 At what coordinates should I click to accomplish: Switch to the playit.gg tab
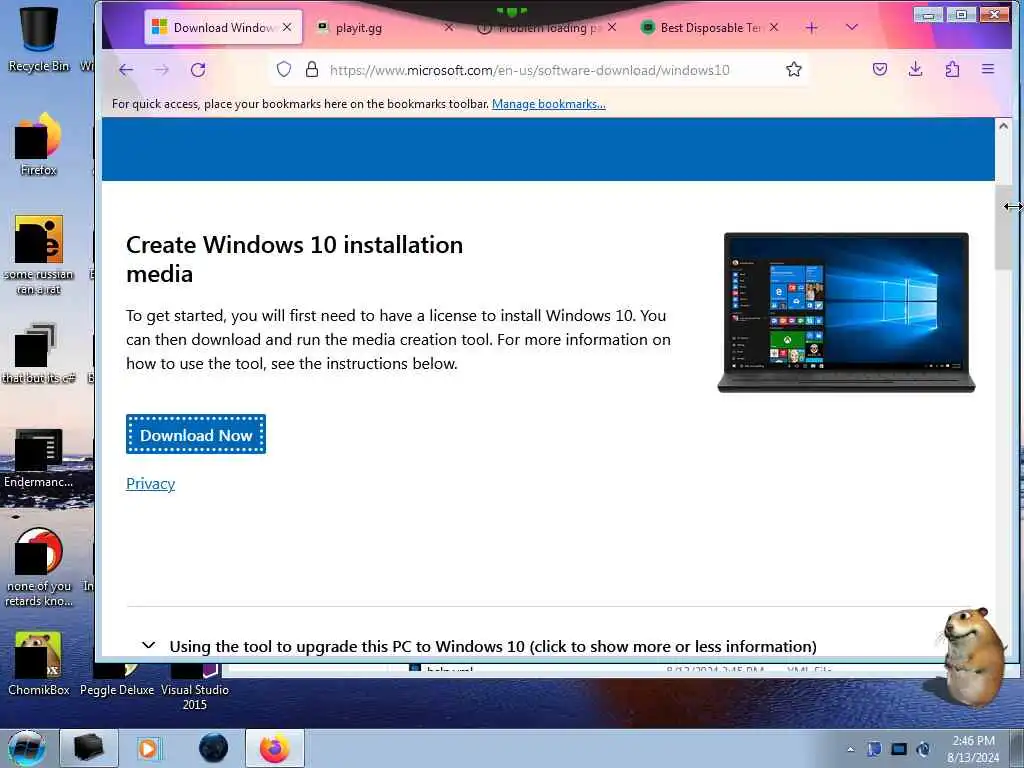click(x=382, y=27)
